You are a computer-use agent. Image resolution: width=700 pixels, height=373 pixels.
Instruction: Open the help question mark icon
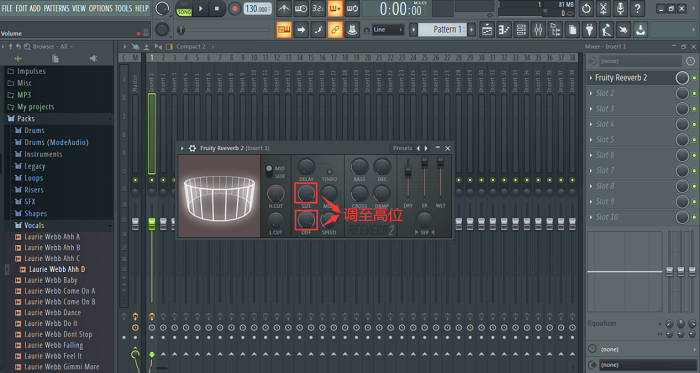coord(638,8)
